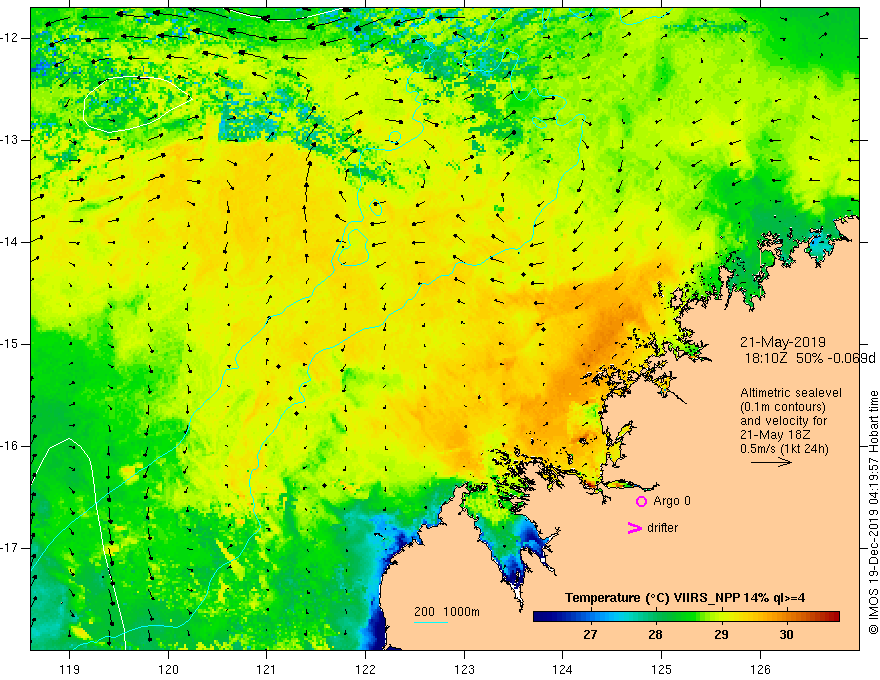Click the temperature color bar
This screenshot has width=880, height=680.
686,617
